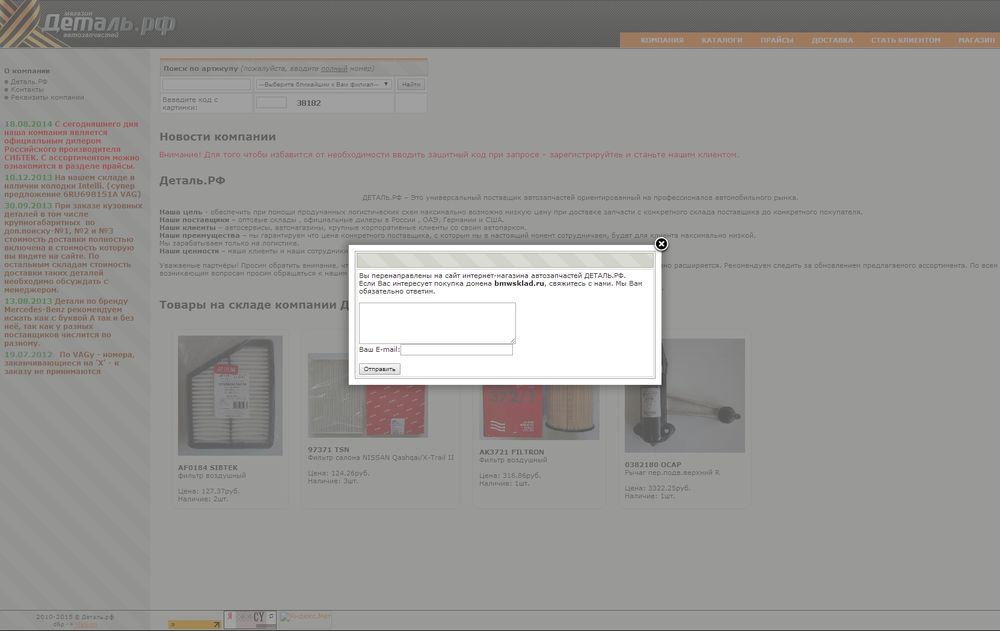Open the 0382180 OCAP lever thumbnail

(x=685, y=396)
